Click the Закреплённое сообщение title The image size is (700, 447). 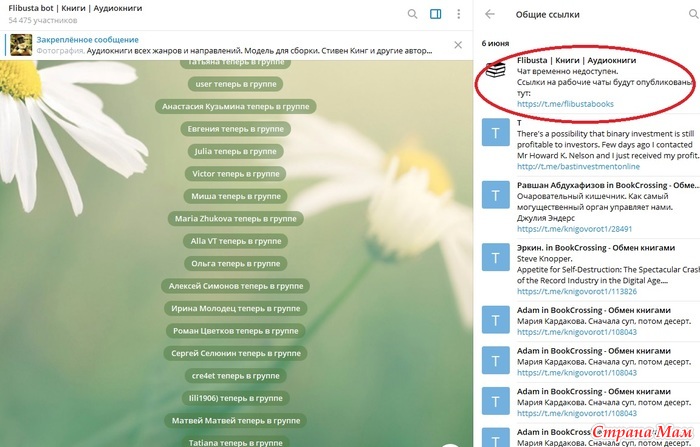pos(88,40)
